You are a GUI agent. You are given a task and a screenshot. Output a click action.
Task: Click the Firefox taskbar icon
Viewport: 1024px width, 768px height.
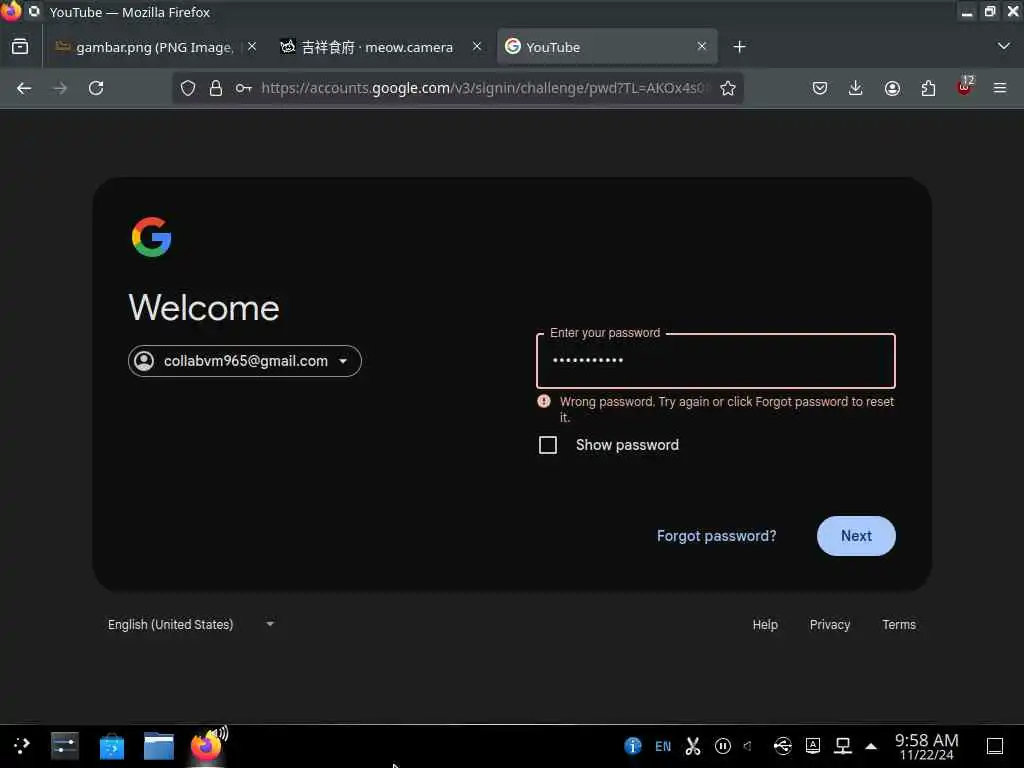click(x=206, y=745)
